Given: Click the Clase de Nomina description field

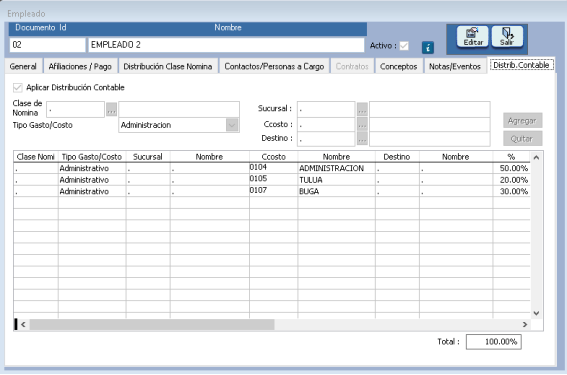Looking at the screenshot, I should [179, 109].
